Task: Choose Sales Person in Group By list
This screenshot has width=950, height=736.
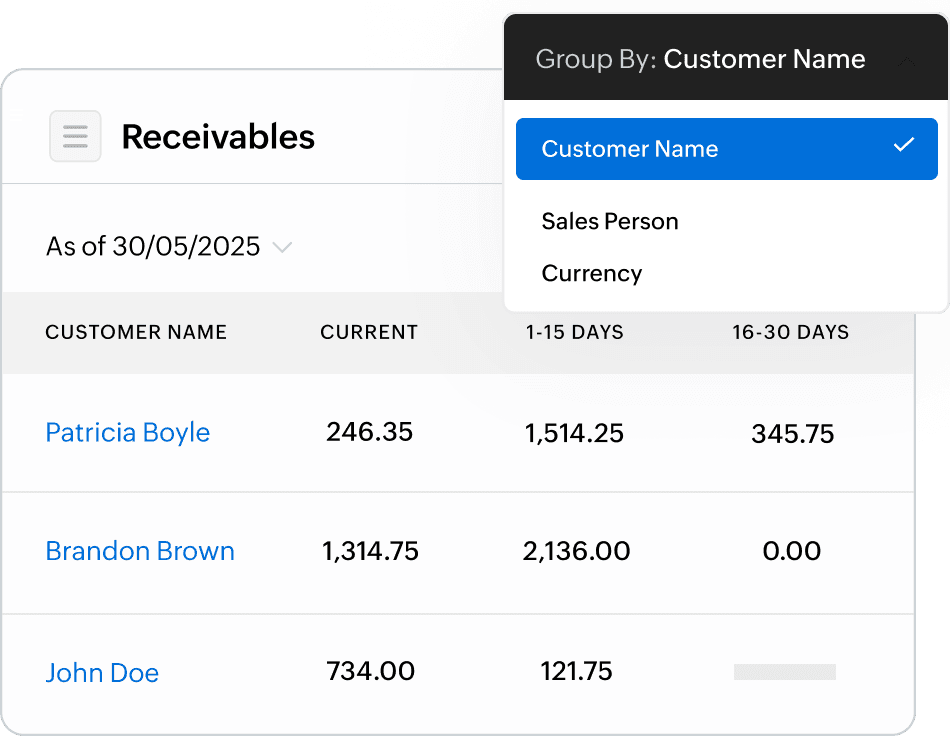Action: 610,221
